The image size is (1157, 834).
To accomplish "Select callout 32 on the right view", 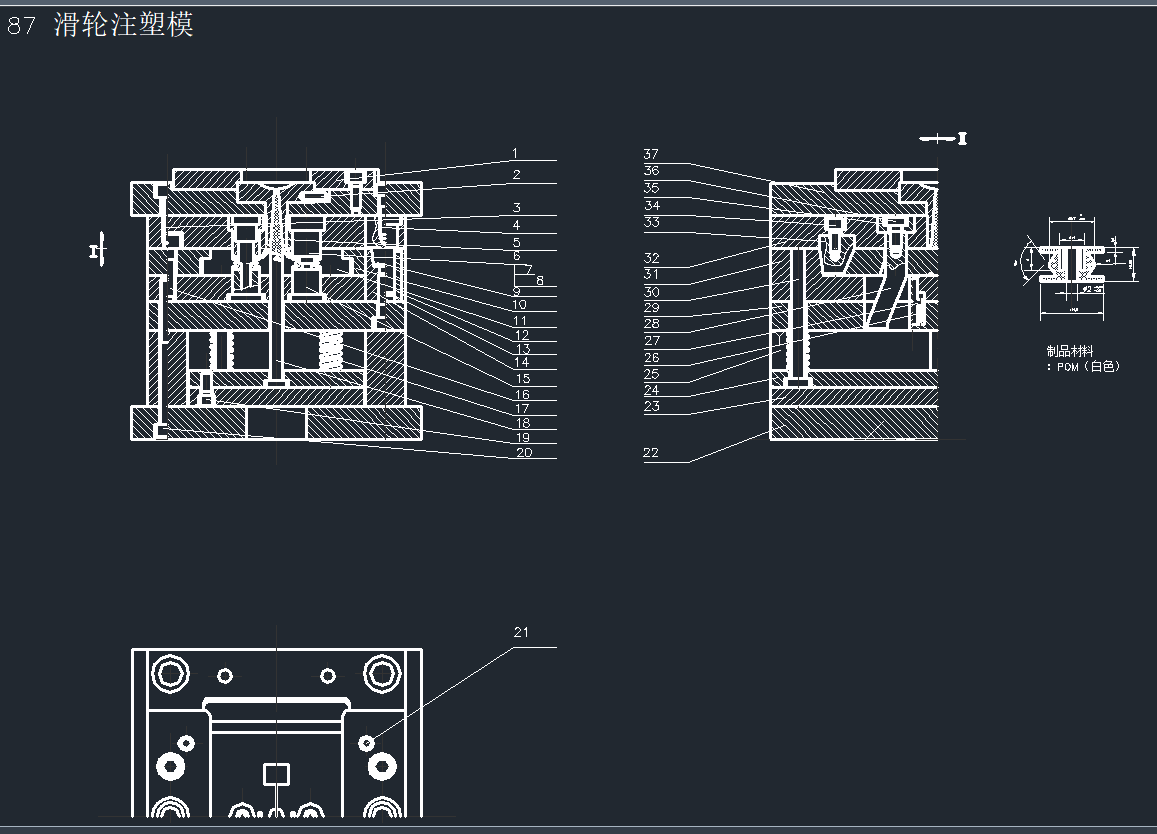I will click(652, 257).
